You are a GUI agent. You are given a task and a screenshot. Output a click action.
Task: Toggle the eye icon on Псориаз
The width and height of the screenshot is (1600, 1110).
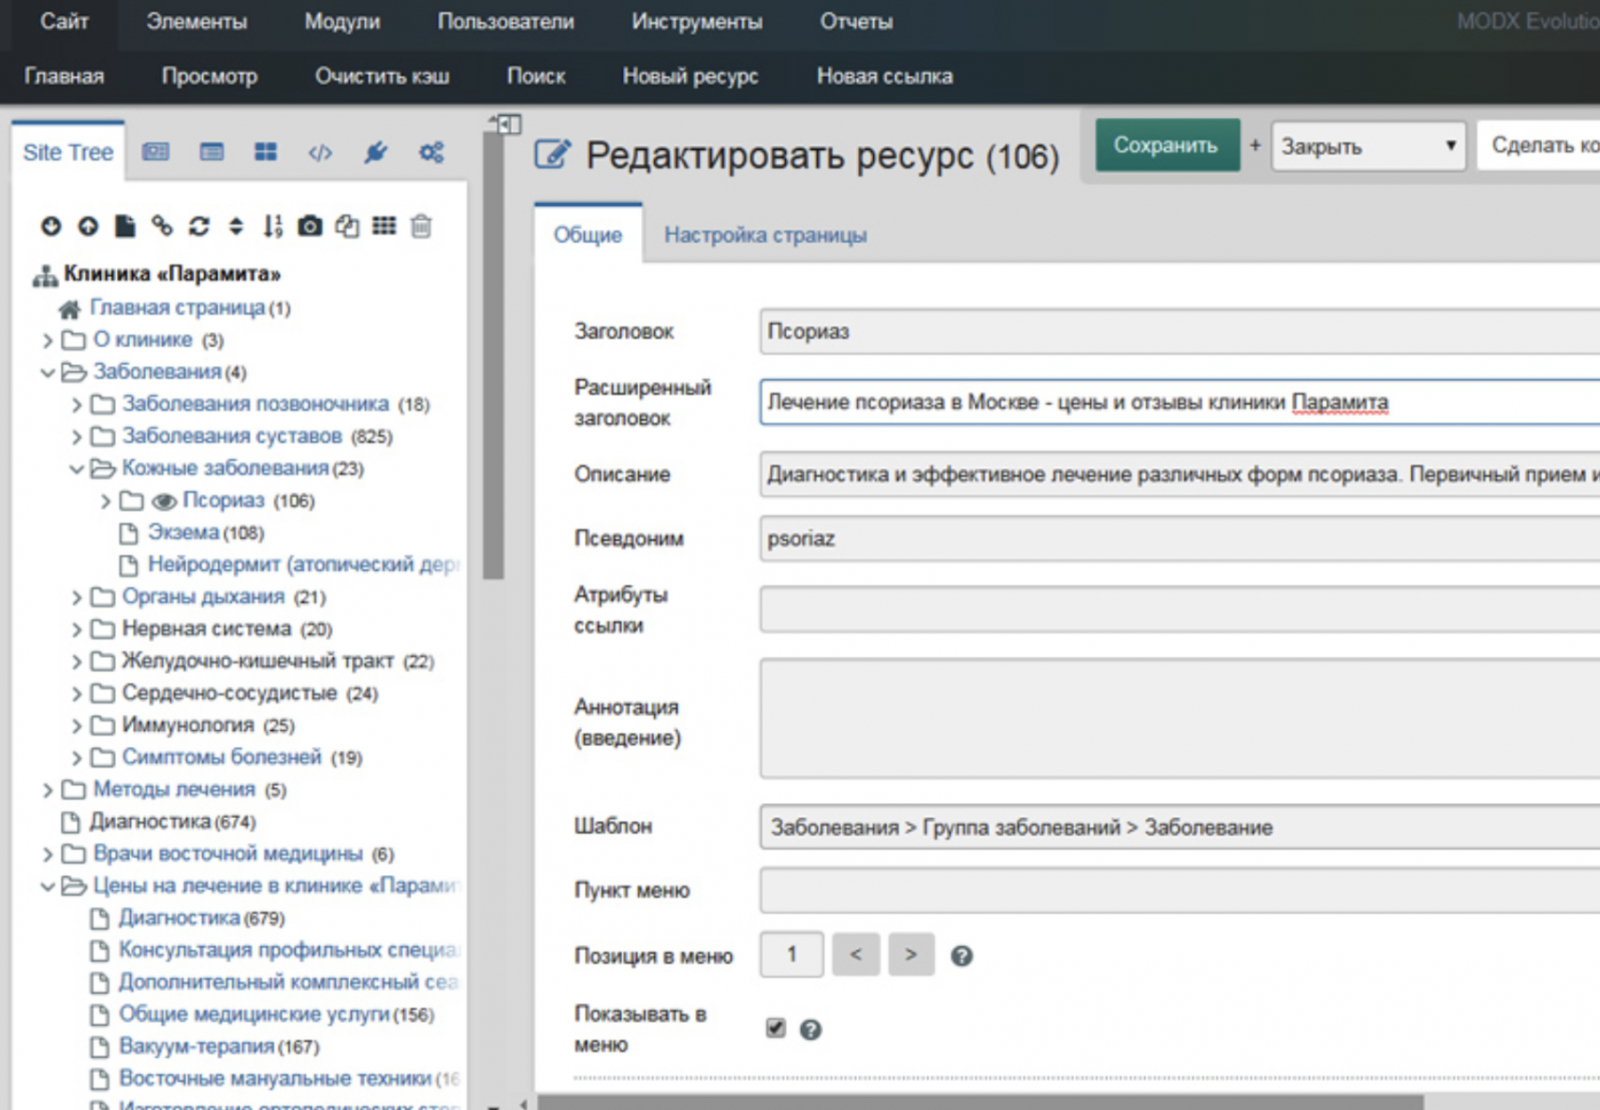pyautogui.click(x=163, y=501)
